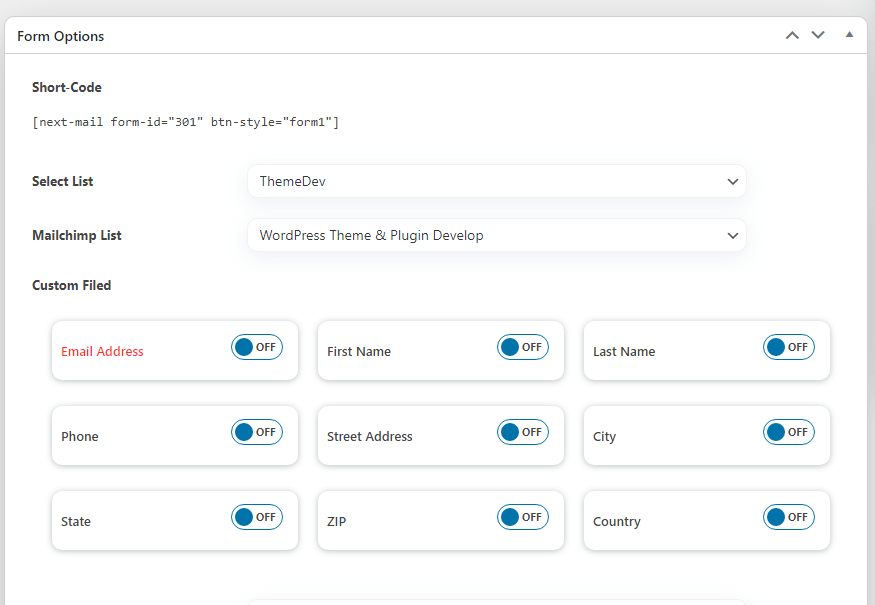Enable the First Name field
The height and width of the screenshot is (605, 875).
click(x=523, y=347)
